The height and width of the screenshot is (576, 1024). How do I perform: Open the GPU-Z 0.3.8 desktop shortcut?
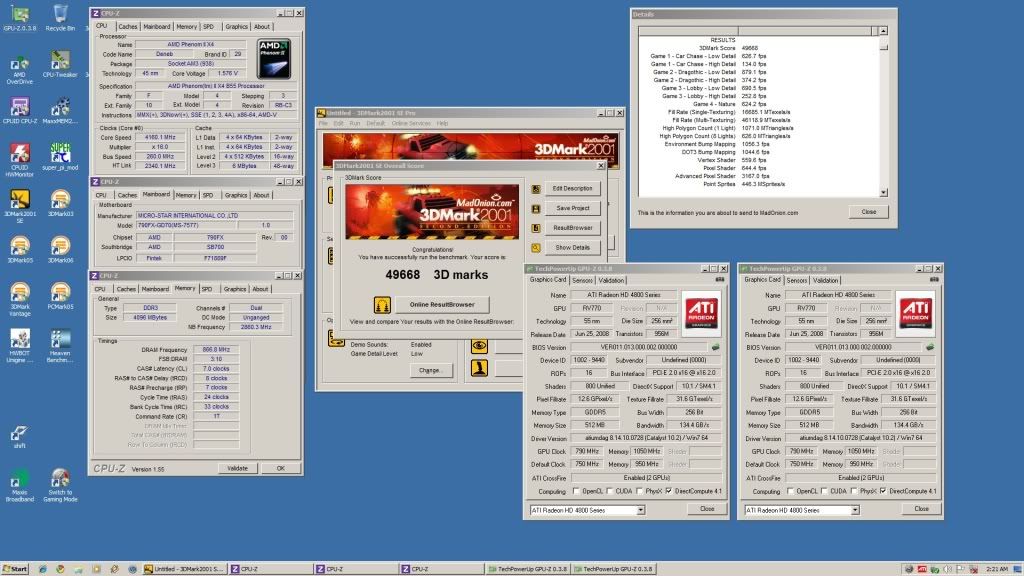[20, 18]
